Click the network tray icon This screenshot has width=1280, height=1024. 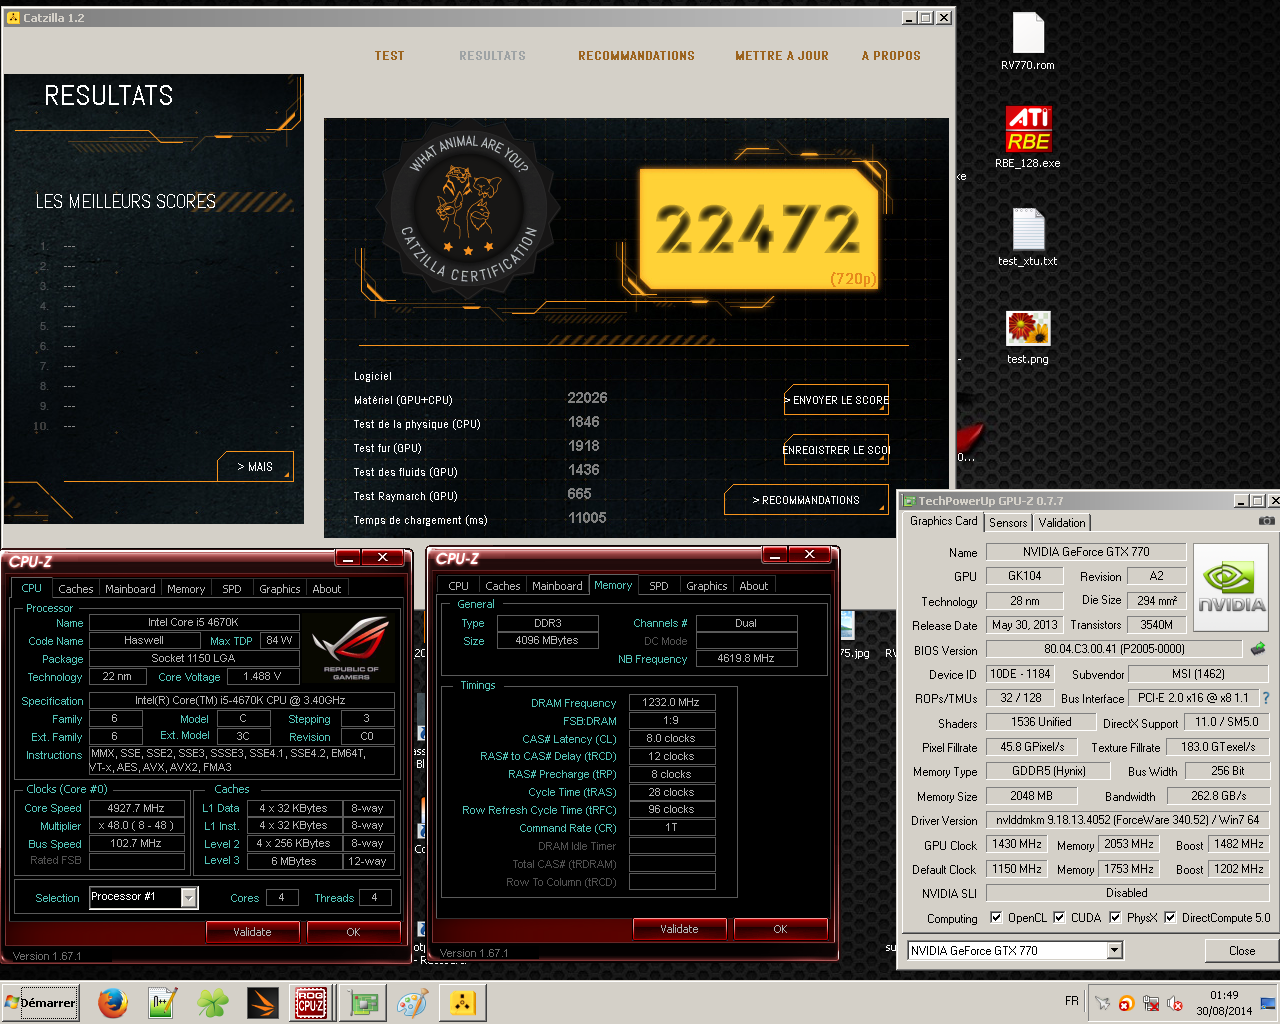[x=1151, y=1003]
